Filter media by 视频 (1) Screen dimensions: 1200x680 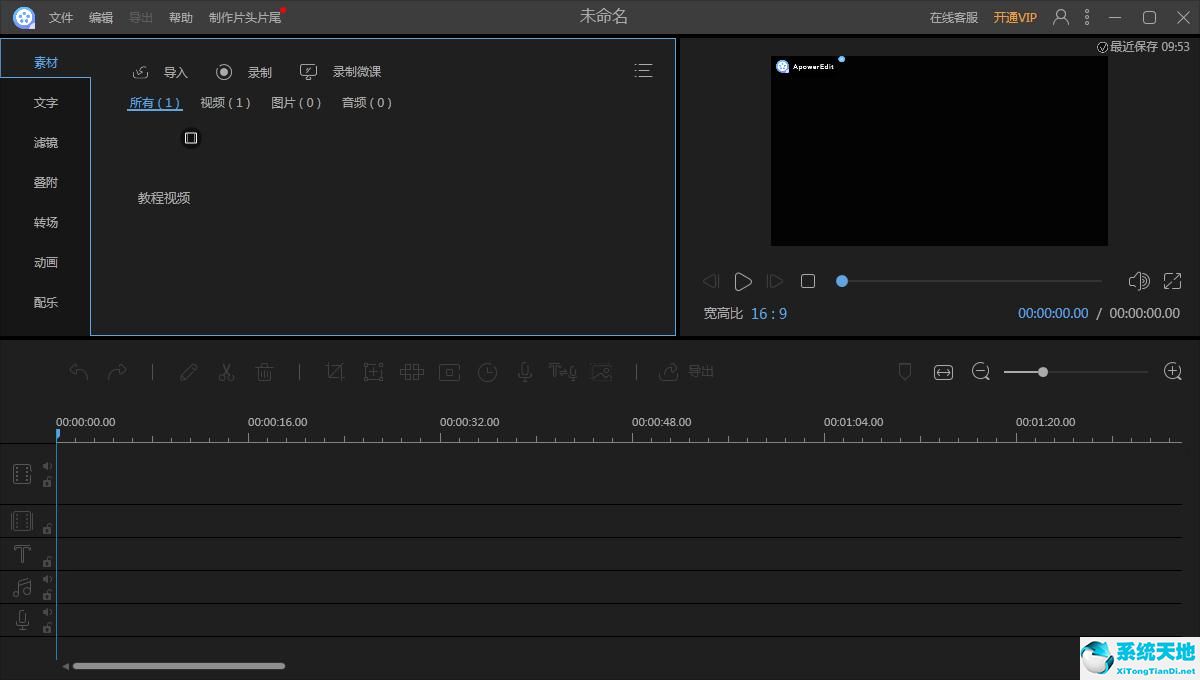click(x=226, y=103)
